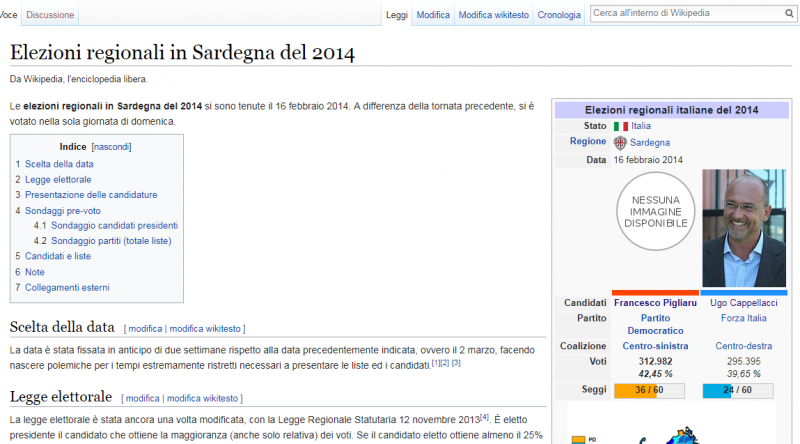
Task: Open Sondaggio candidati presidenti index entry
Action: click(x=114, y=226)
